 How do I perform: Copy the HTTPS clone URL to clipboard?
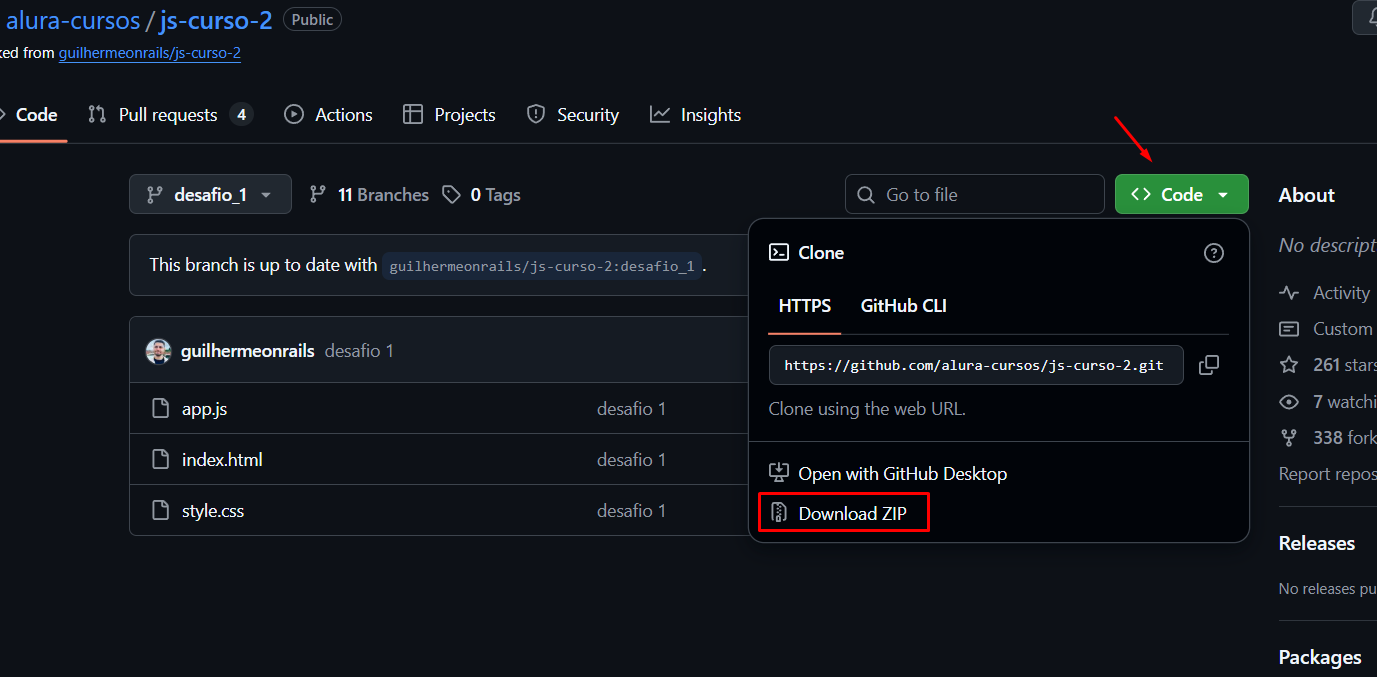coord(1208,365)
